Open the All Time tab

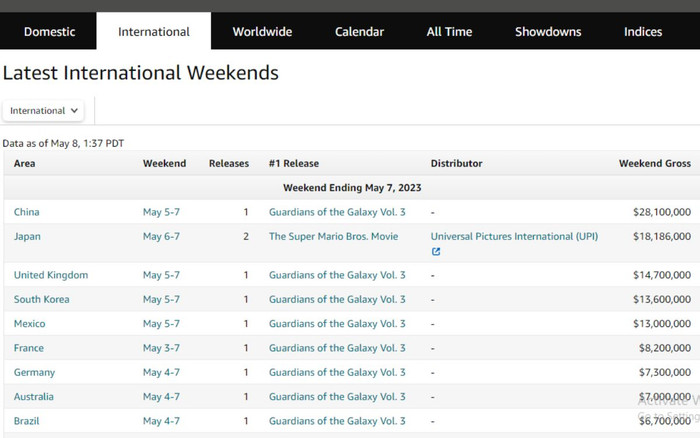pos(449,32)
